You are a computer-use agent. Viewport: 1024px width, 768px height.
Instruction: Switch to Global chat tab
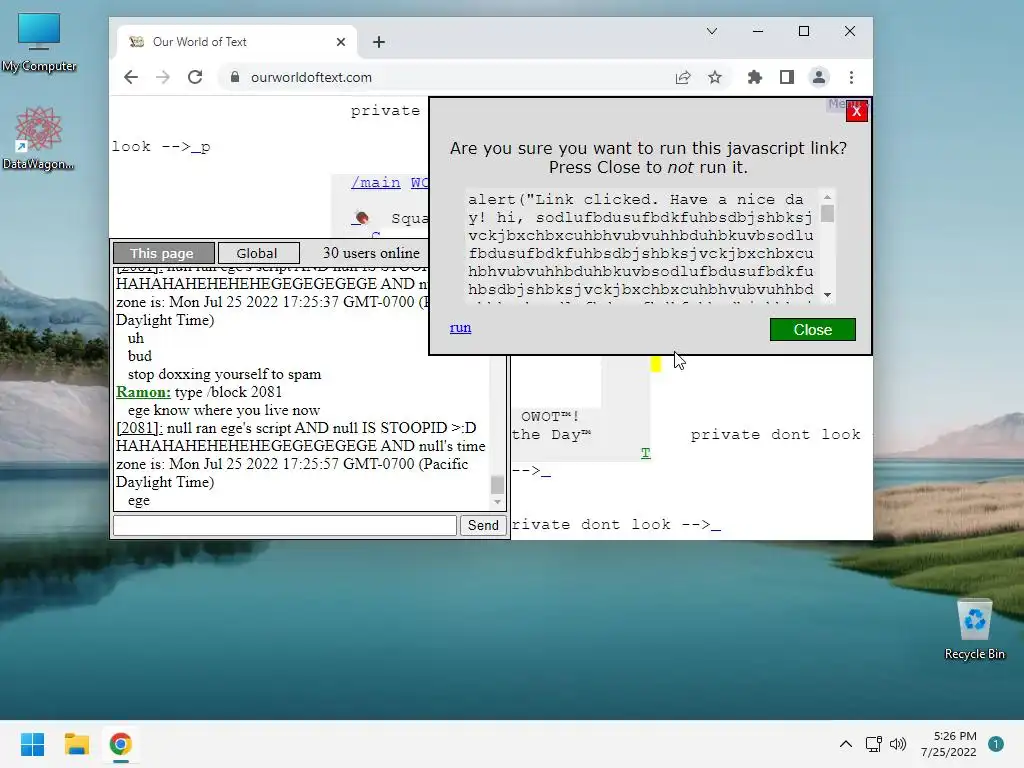click(258, 253)
